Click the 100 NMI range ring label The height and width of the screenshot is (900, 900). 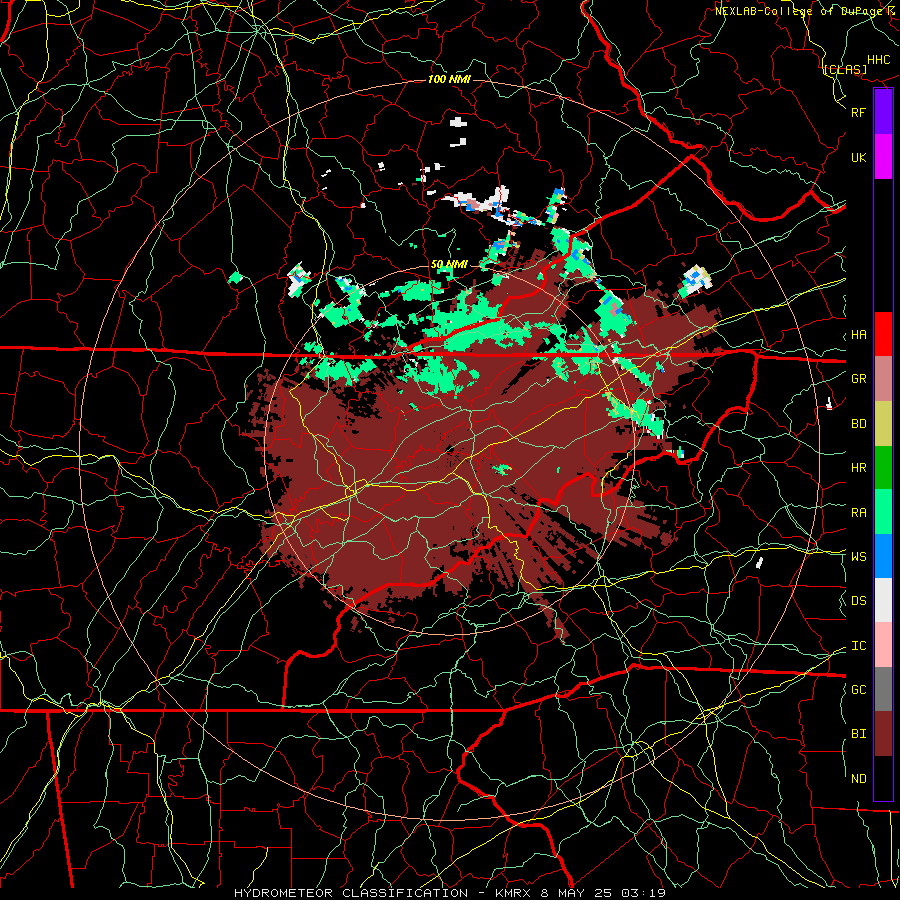pyautogui.click(x=449, y=79)
